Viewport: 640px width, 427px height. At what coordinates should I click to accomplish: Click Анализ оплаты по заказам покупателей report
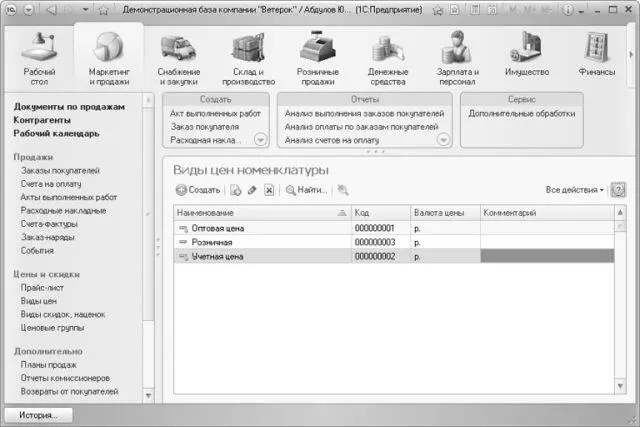[x=361, y=127]
